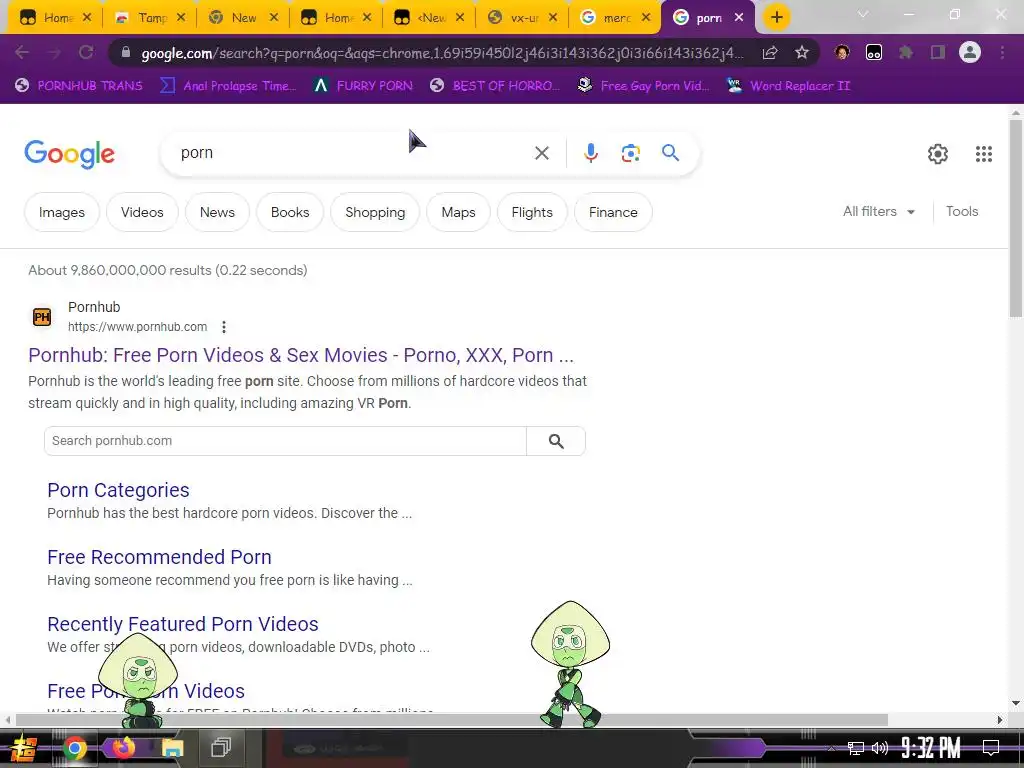
Task: Select the Maps filter
Action: coord(458,212)
